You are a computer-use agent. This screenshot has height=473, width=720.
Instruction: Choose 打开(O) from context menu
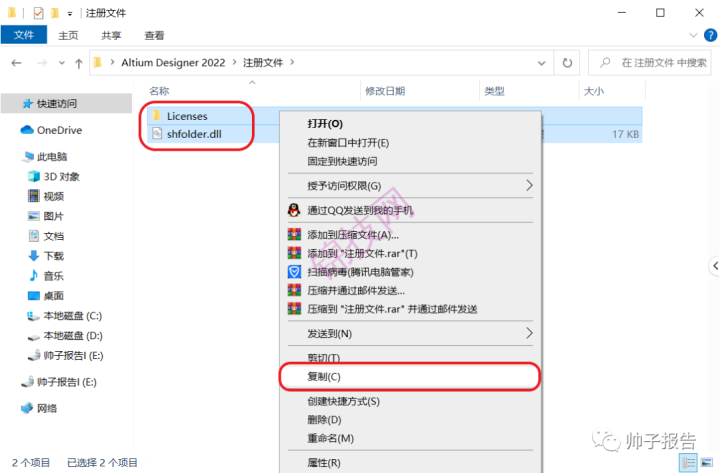(x=411, y=124)
